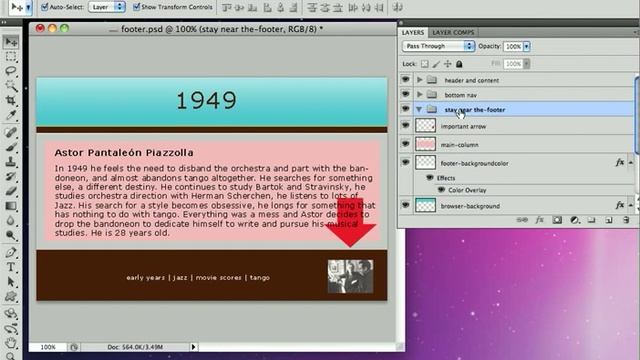Expand the header and content group
Image resolution: width=640 pixels, height=360 pixels.
(419, 80)
